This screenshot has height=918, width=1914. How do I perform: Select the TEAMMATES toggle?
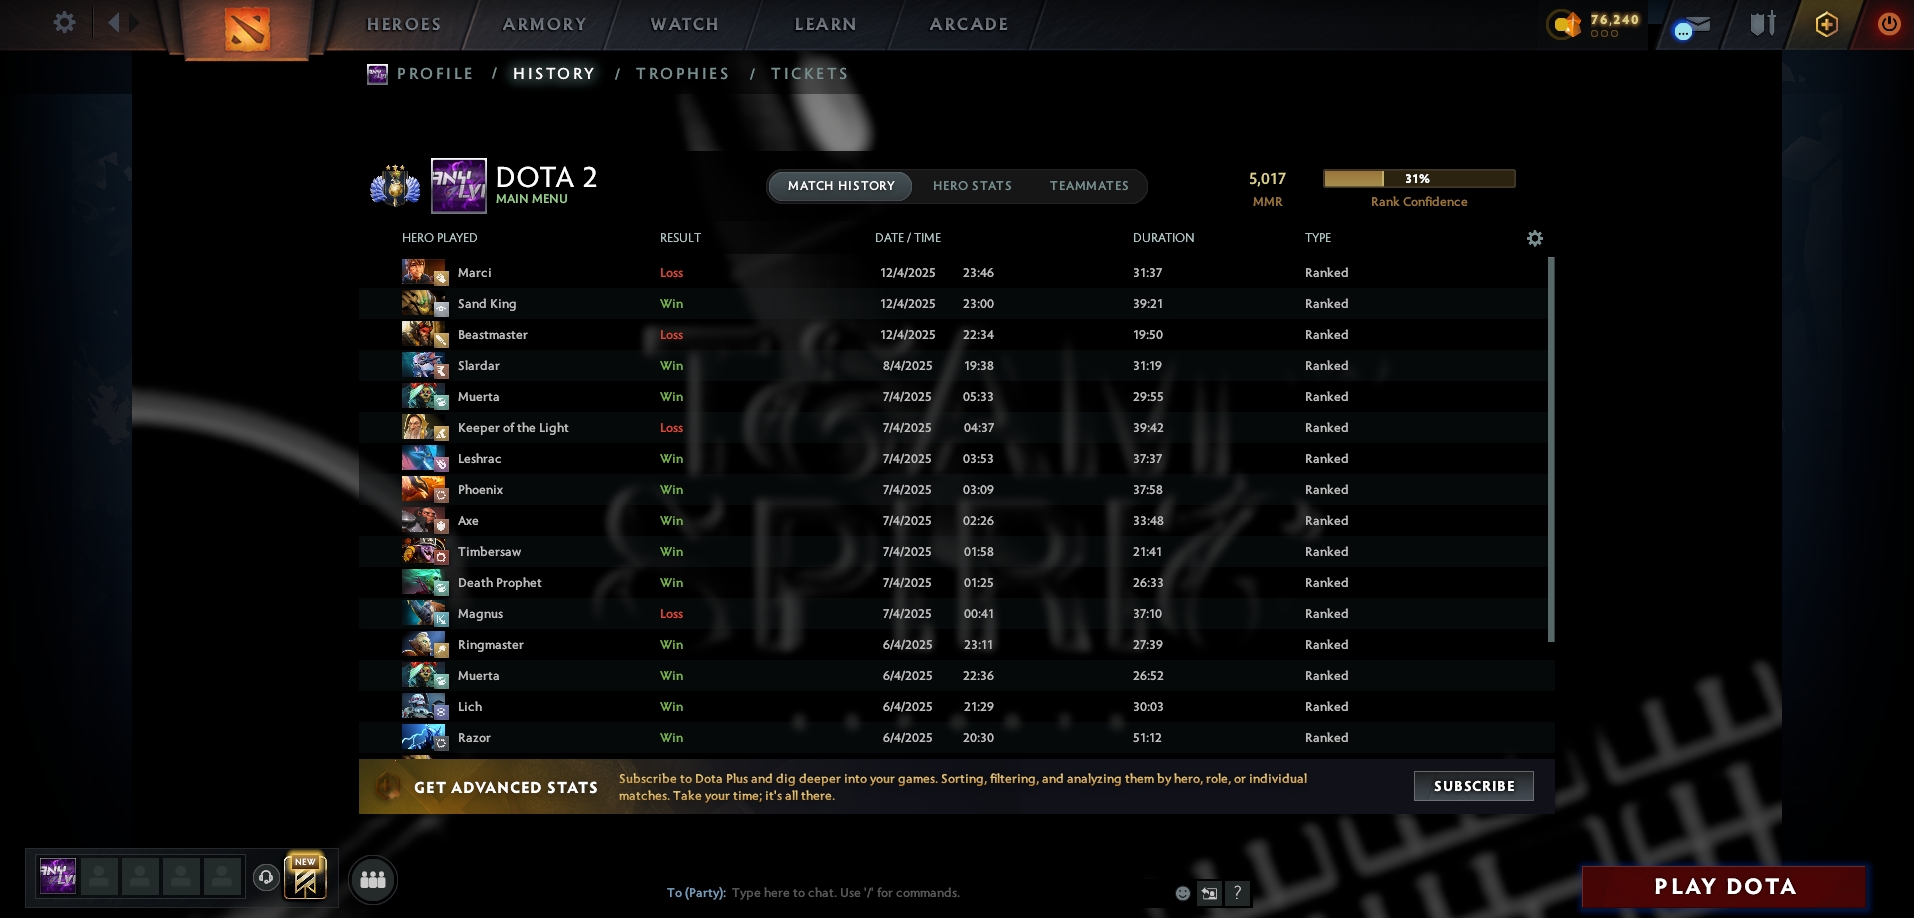[1089, 186]
